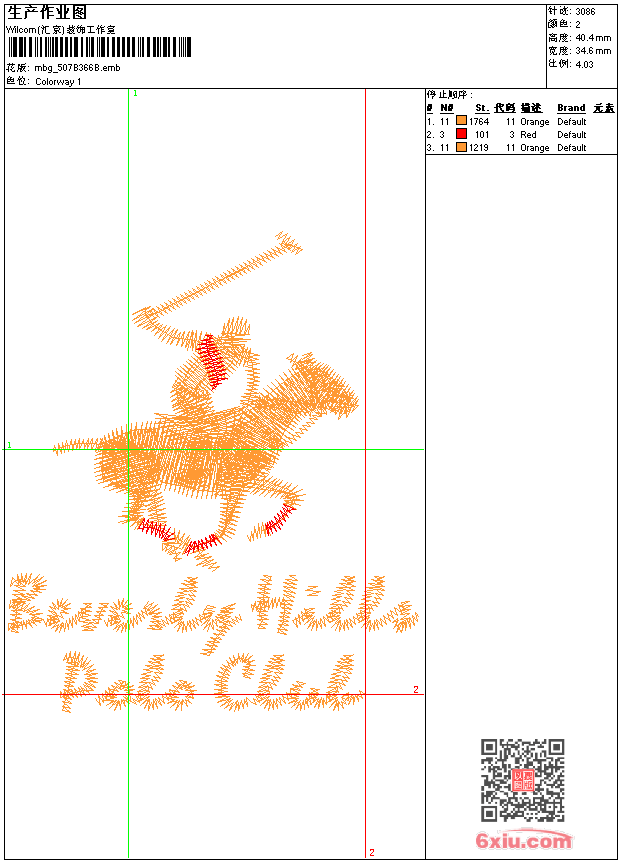Click red marker '2' at right of horizontal guide
620x860 pixels.
[416, 689]
